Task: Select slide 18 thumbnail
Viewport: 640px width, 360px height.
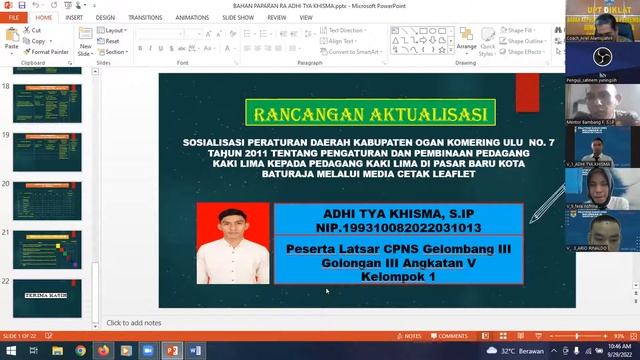Action: click(47, 104)
